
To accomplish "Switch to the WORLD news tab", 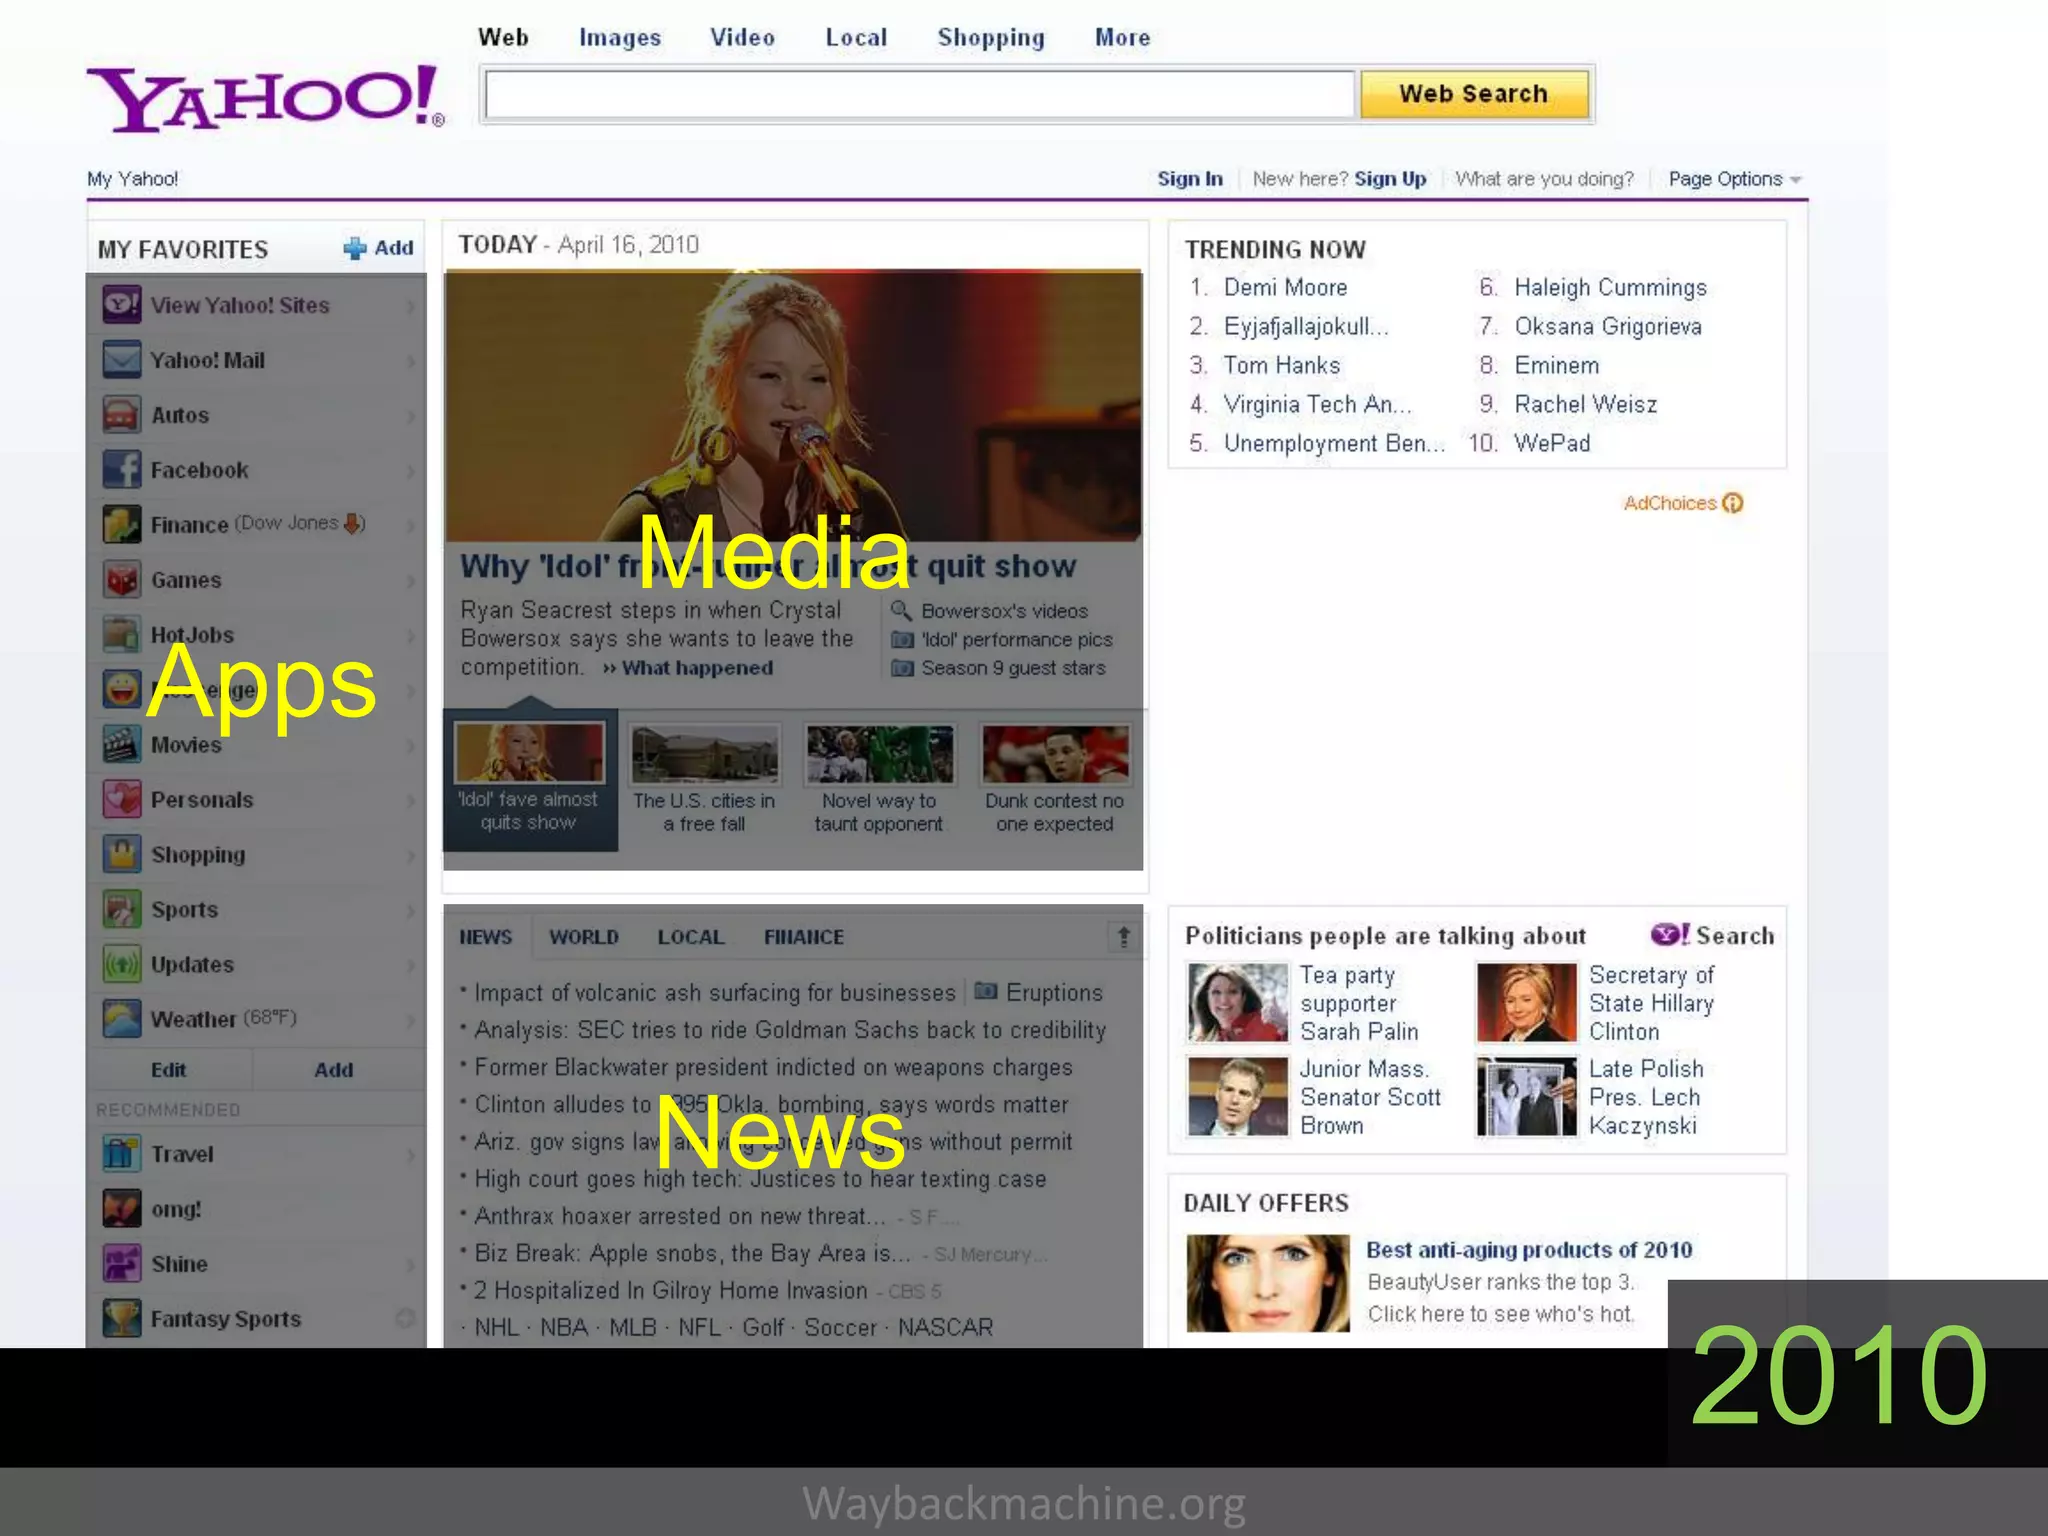I will click(x=584, y=937).
